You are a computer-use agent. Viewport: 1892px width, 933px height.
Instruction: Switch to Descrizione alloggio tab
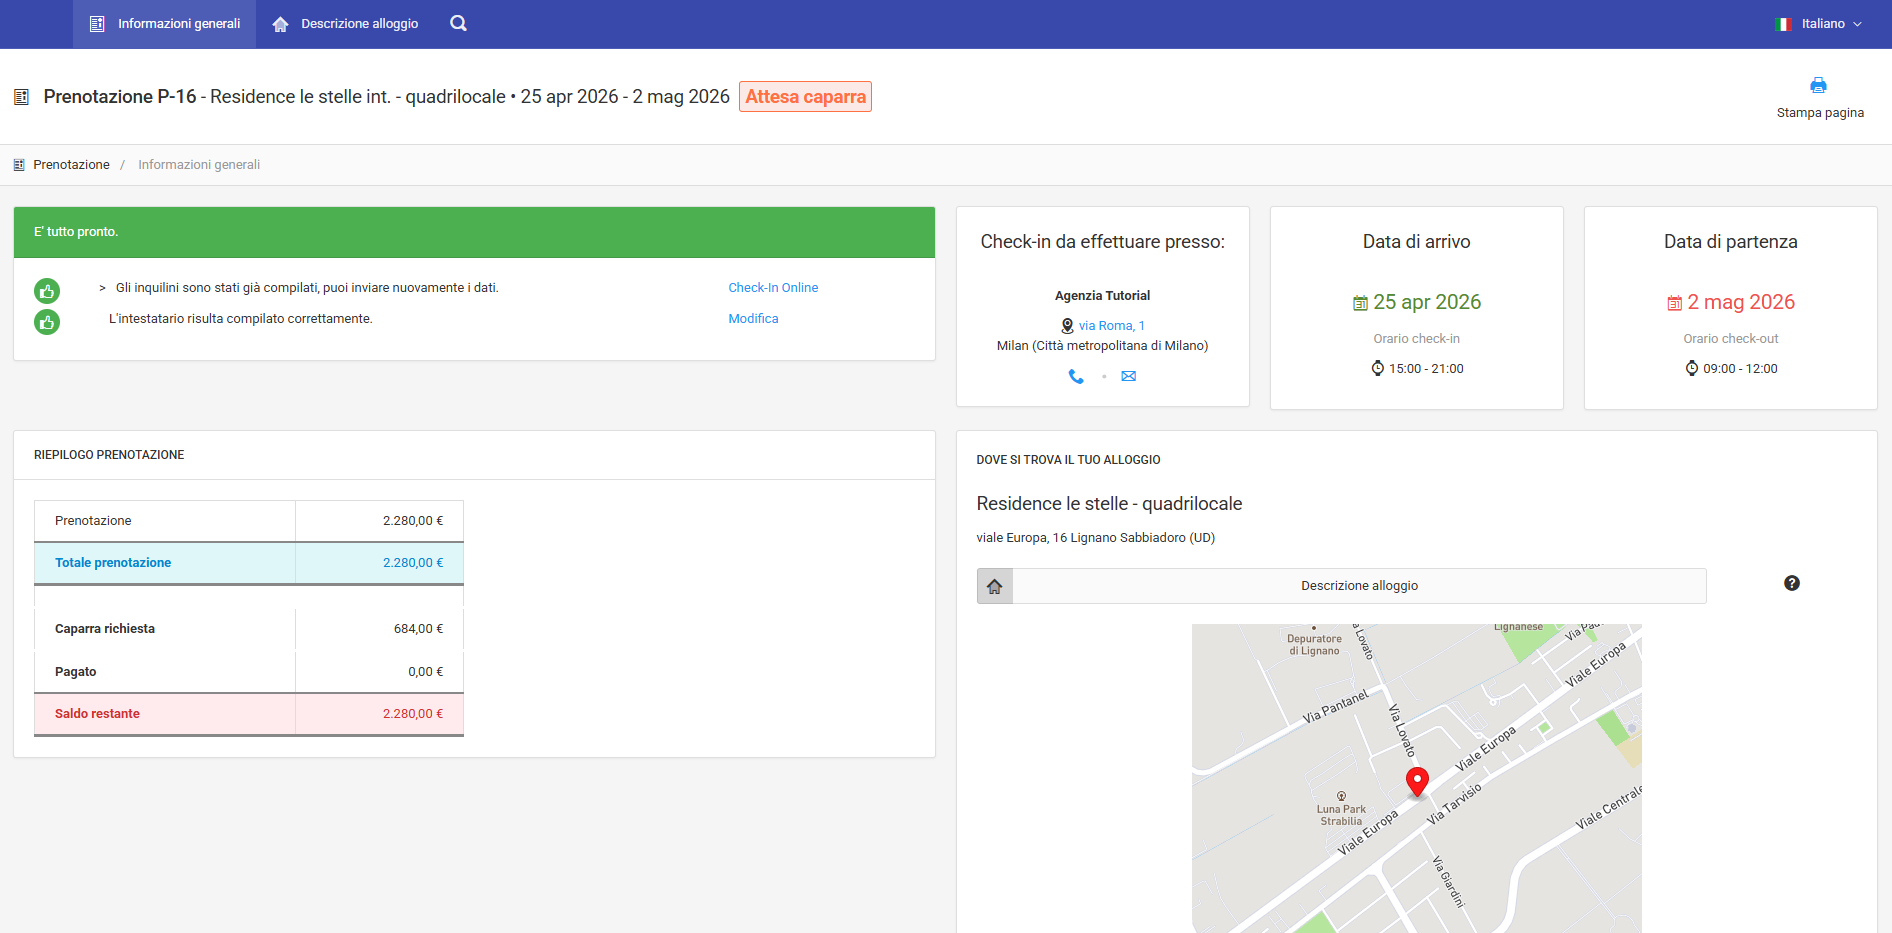pyautogui.click(x=346, y=24)
